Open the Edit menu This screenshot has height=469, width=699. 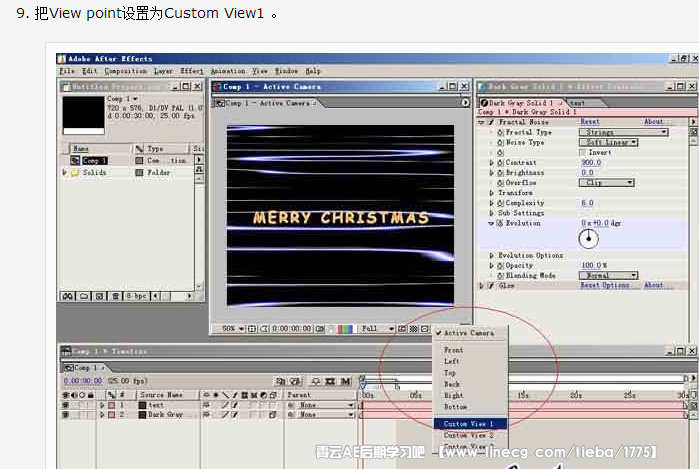(89, 71)
